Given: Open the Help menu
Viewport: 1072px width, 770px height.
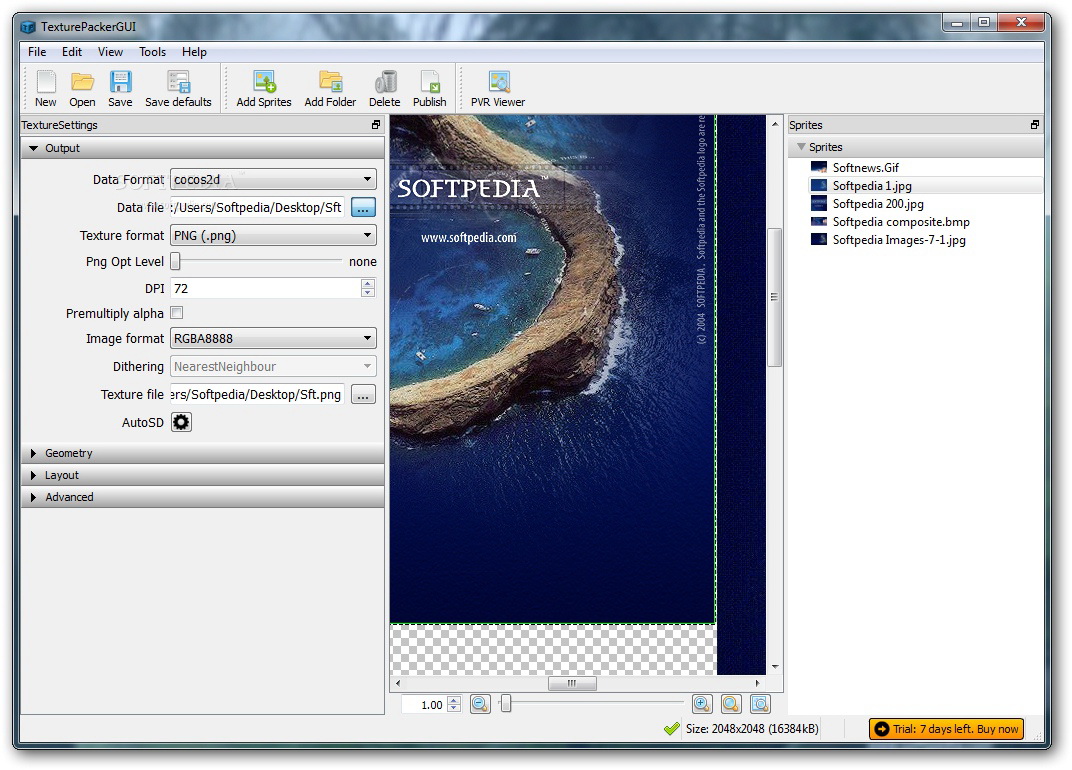Looking at the screenshot, I should tap(194, 52).
